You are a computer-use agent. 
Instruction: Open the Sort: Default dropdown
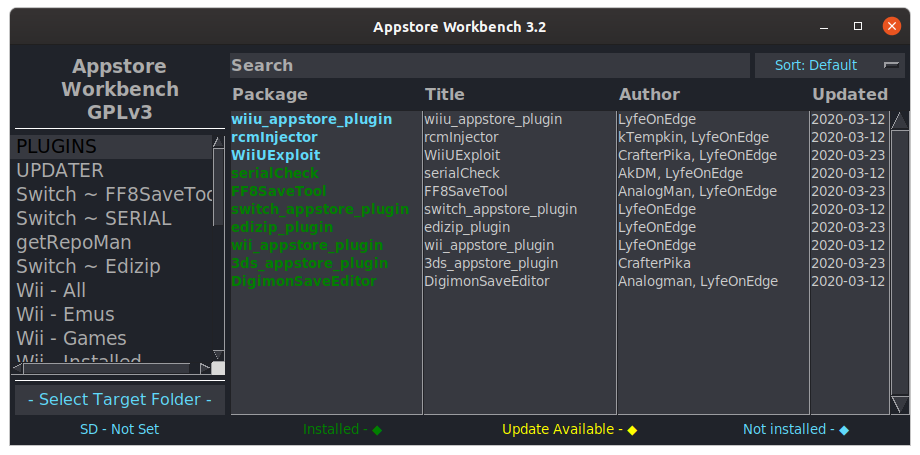(x=830, y=65)
